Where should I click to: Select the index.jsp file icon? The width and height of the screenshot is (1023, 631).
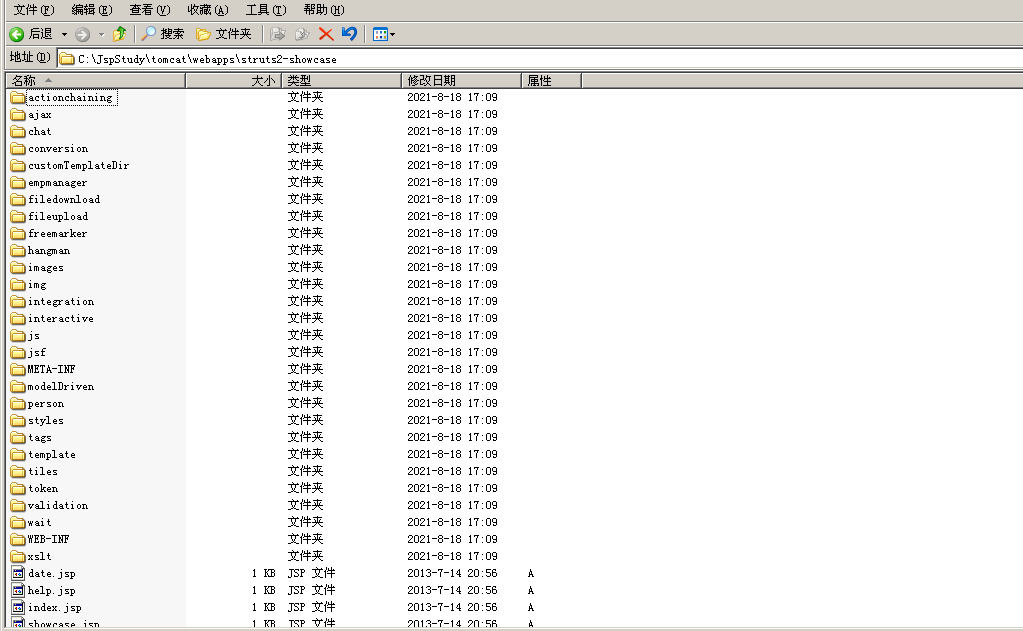(x=18, y=608)
